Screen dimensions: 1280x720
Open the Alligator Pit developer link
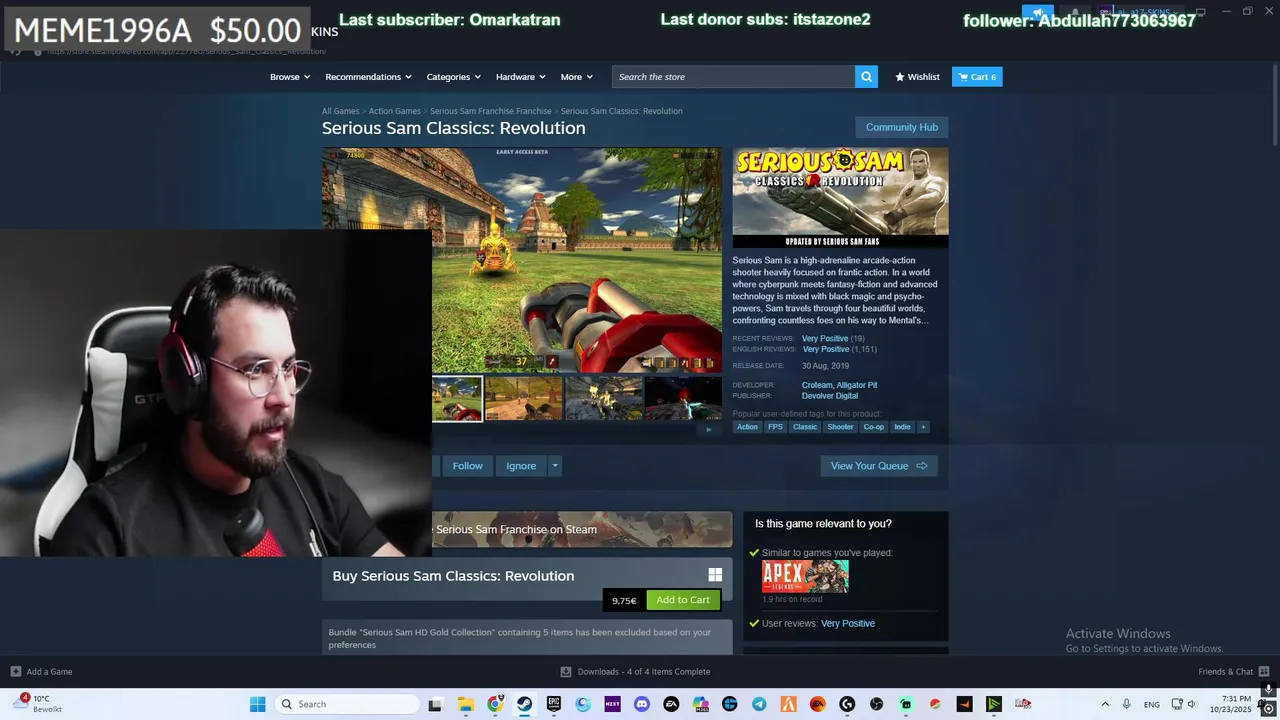click(x=857, y=385)
